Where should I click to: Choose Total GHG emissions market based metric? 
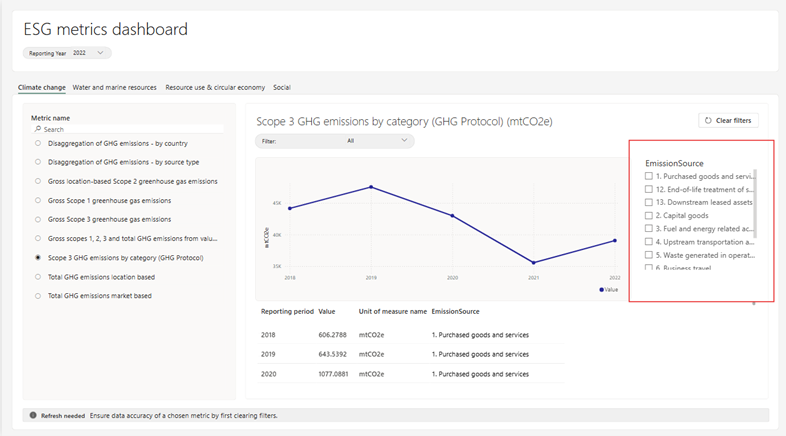click(x=38, y=296)
